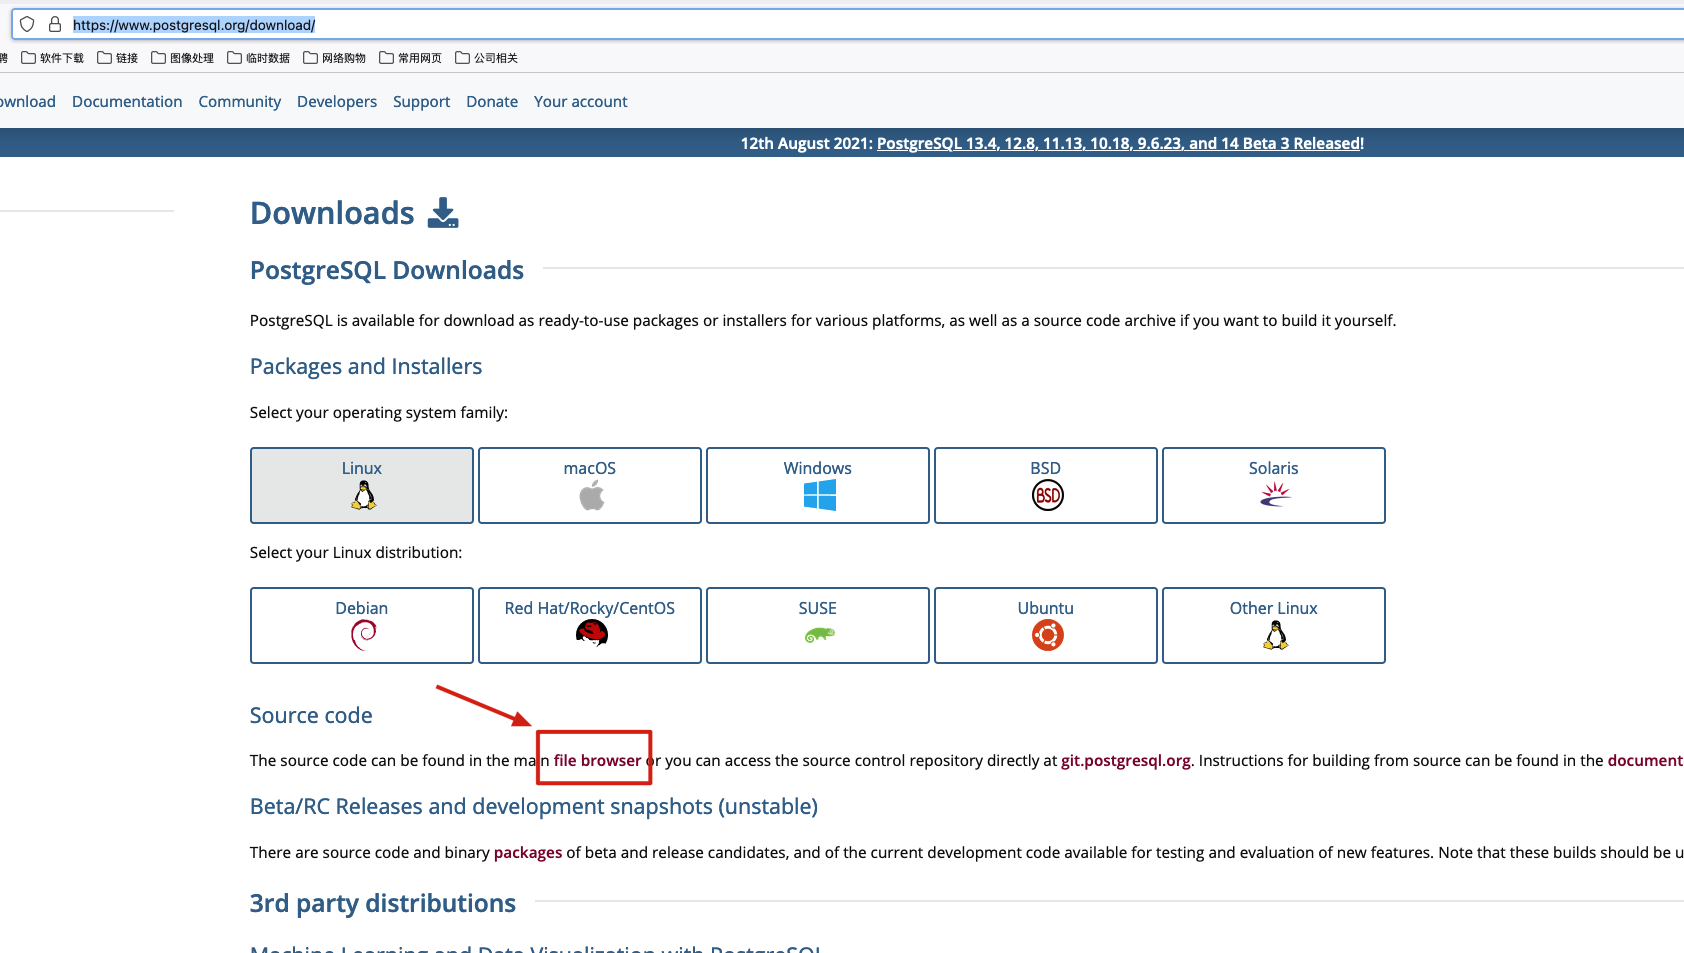This screenshot has width=1684, height=953.
Task: Click the PostgreSQL Downloads heading
Action: click(x=387, y=270)
